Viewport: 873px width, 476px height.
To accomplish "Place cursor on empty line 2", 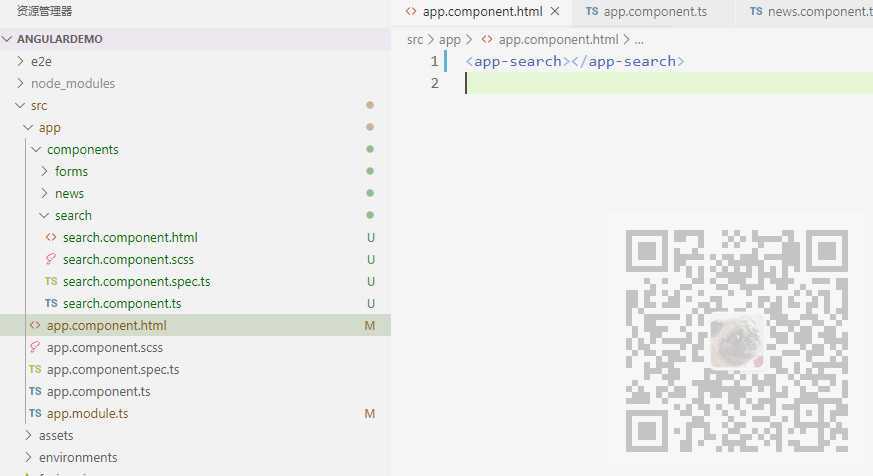I will coord(668,84).
